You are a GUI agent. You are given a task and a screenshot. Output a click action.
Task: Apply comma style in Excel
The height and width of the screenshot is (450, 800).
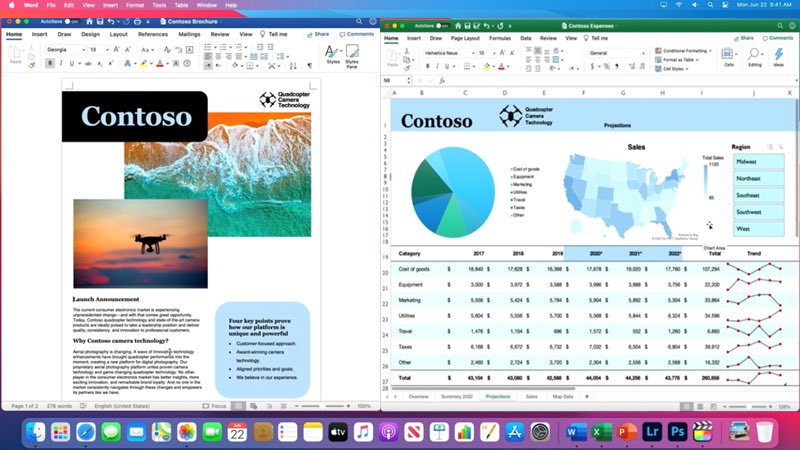(617, 66)
